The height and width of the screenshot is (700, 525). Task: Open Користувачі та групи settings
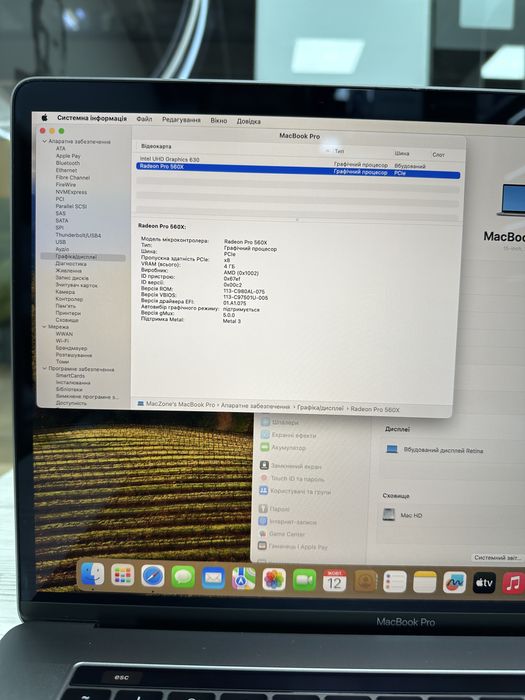click(x=295, y=491)
